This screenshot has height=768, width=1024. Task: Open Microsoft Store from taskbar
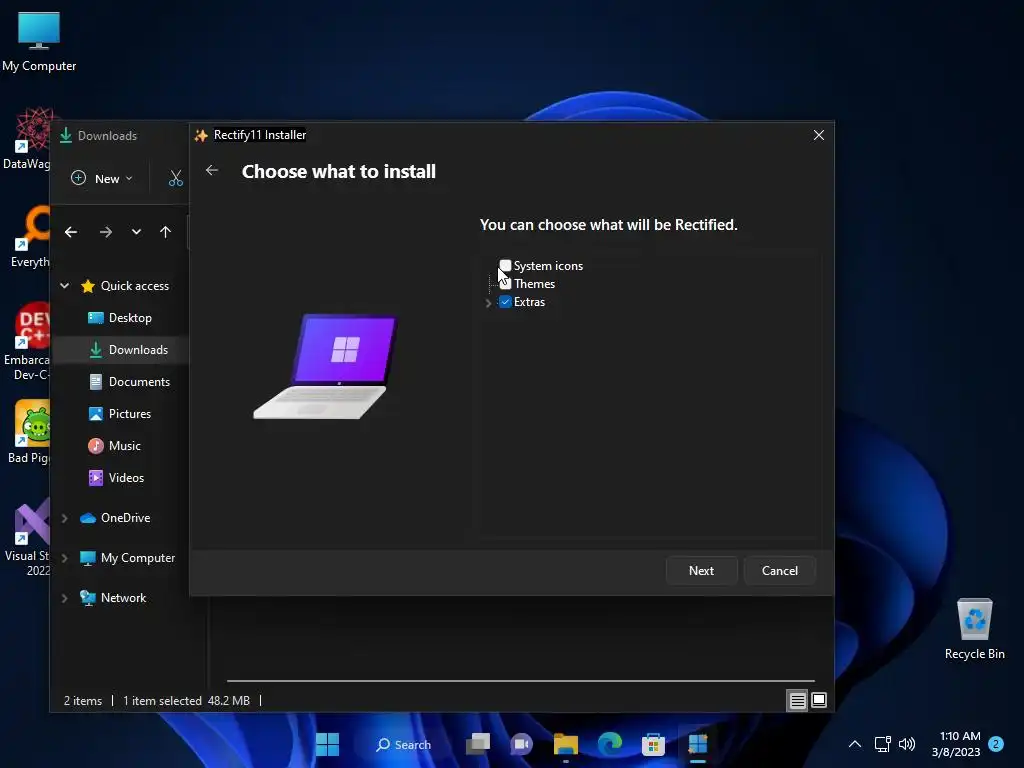(653, 744)
